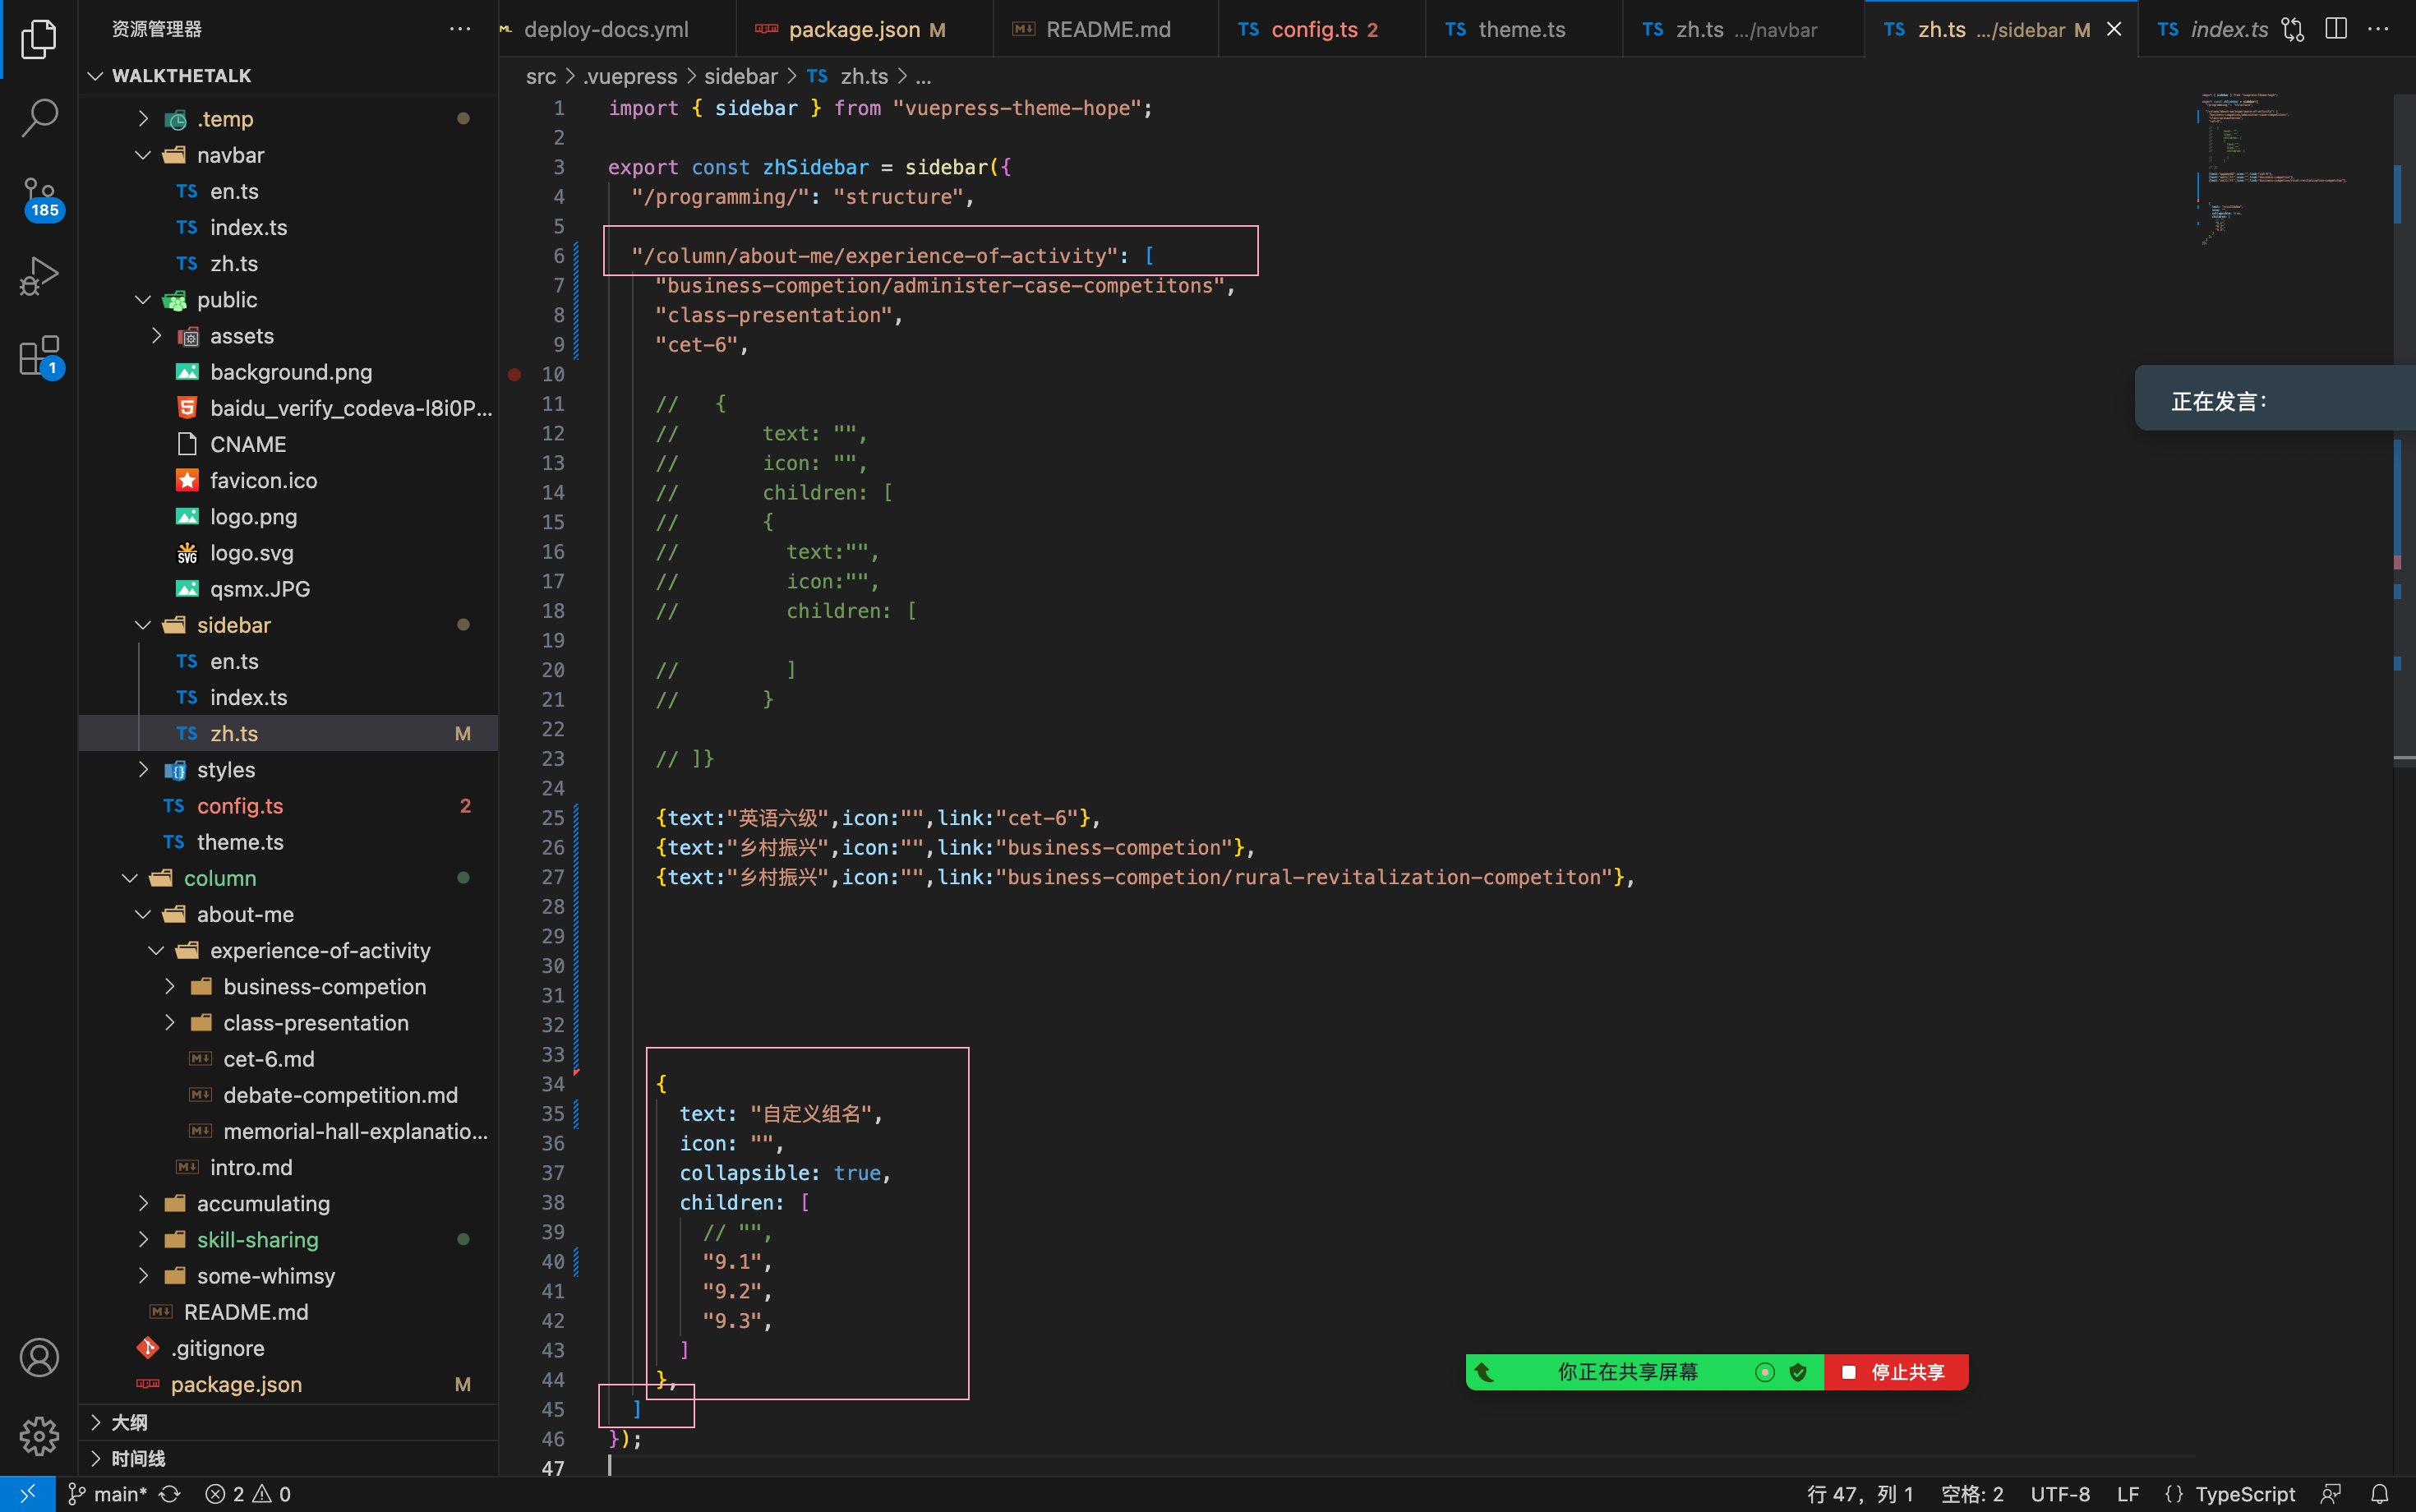Open Accounts icon in activity bar
This screenshot has height=1512, width=2416.
39,1357
